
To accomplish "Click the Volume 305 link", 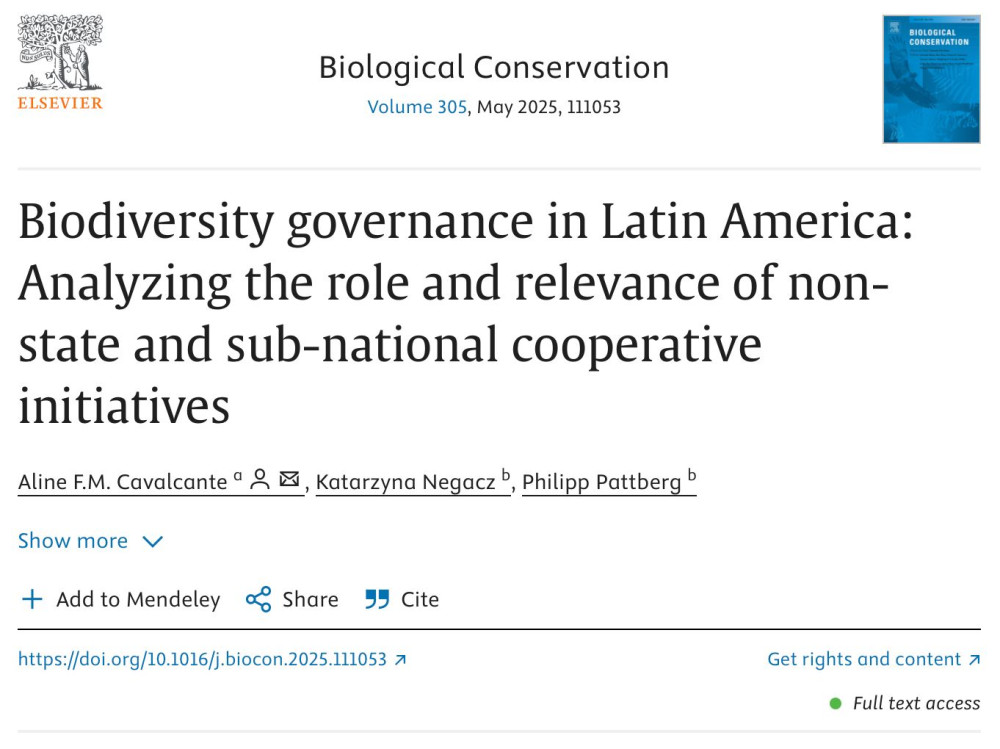I will [x=417, y=106].
